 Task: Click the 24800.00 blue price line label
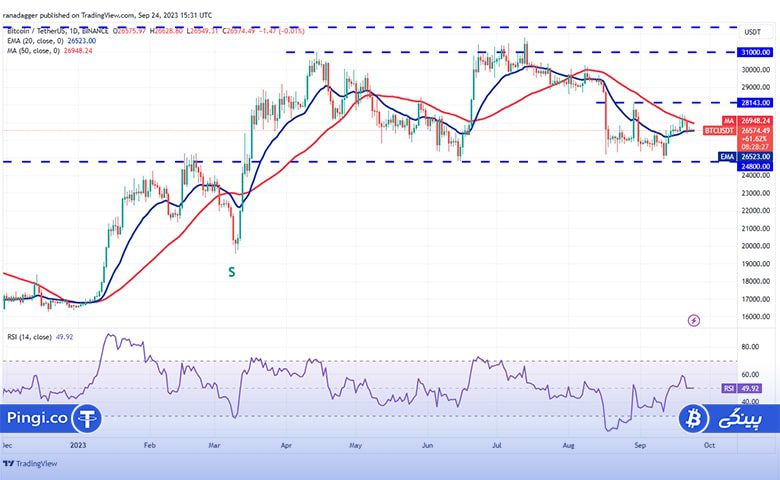tap(755, 167)
